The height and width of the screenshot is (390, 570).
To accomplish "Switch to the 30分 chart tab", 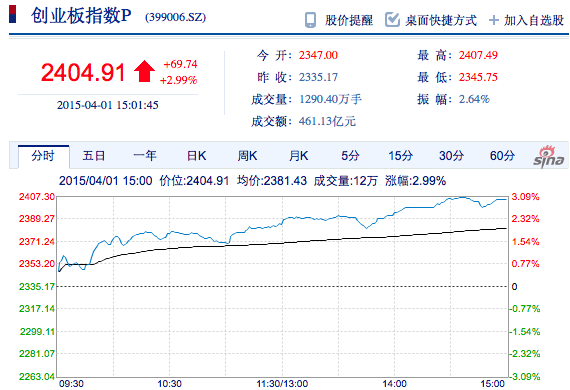I will coord(451,156).
